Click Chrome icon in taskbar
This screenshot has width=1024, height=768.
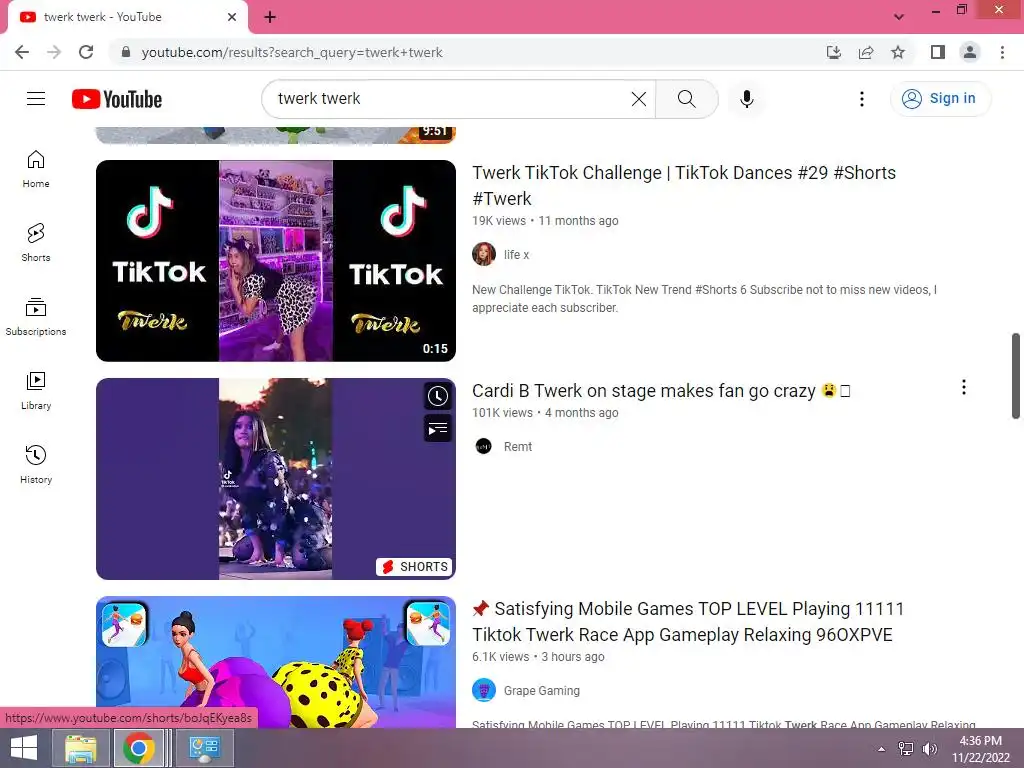[138, 748]
